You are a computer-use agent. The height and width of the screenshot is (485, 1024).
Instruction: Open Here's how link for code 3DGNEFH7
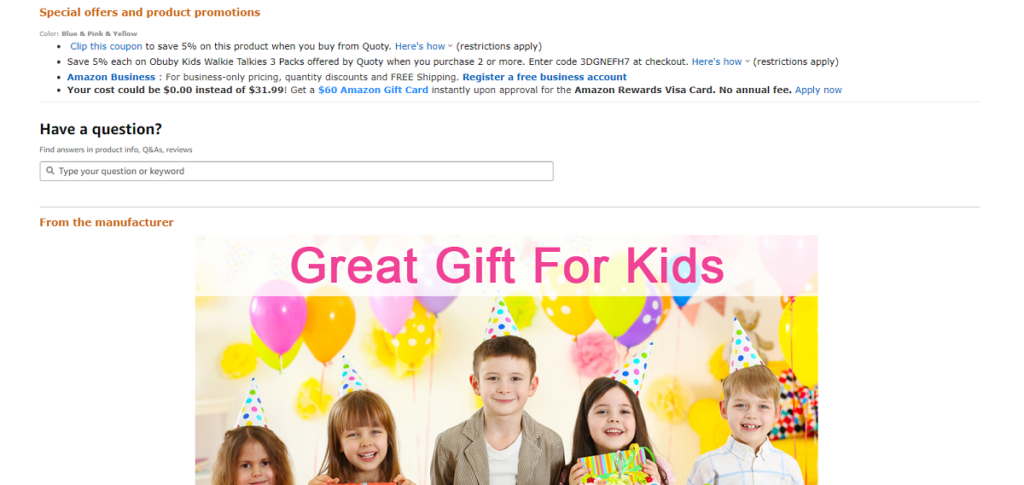[x=717, y=62]
